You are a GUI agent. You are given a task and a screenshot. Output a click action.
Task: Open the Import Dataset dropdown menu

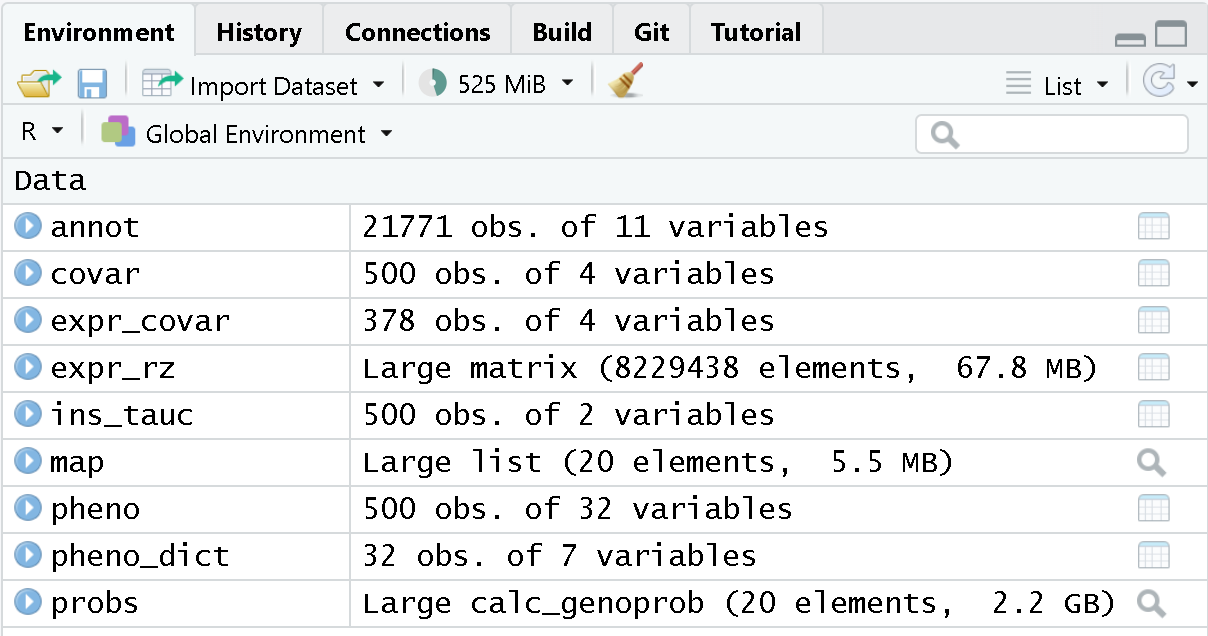coord(378,84)
